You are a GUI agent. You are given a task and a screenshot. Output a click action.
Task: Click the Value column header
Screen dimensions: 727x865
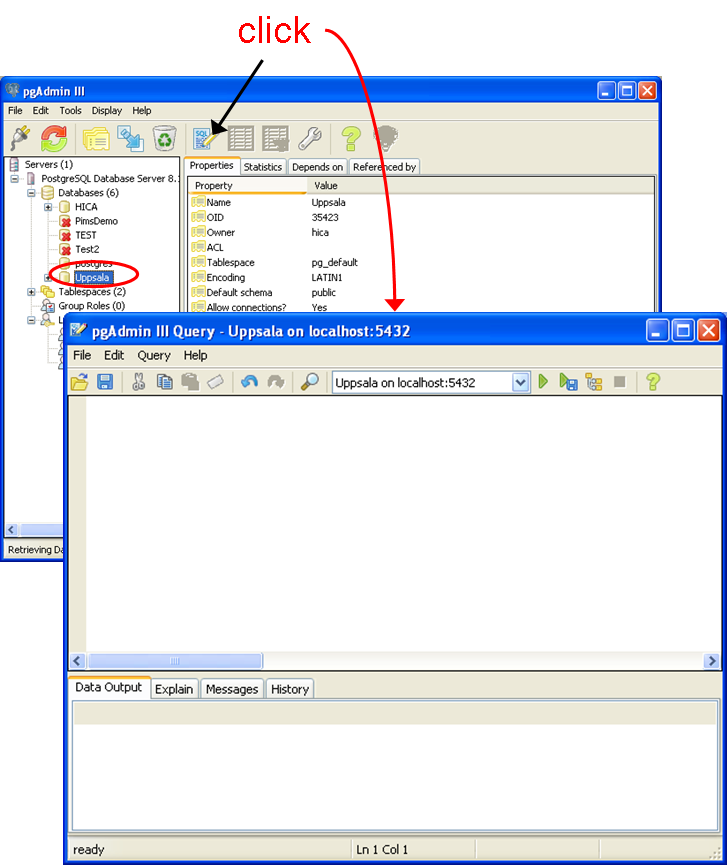coord(480,186)
